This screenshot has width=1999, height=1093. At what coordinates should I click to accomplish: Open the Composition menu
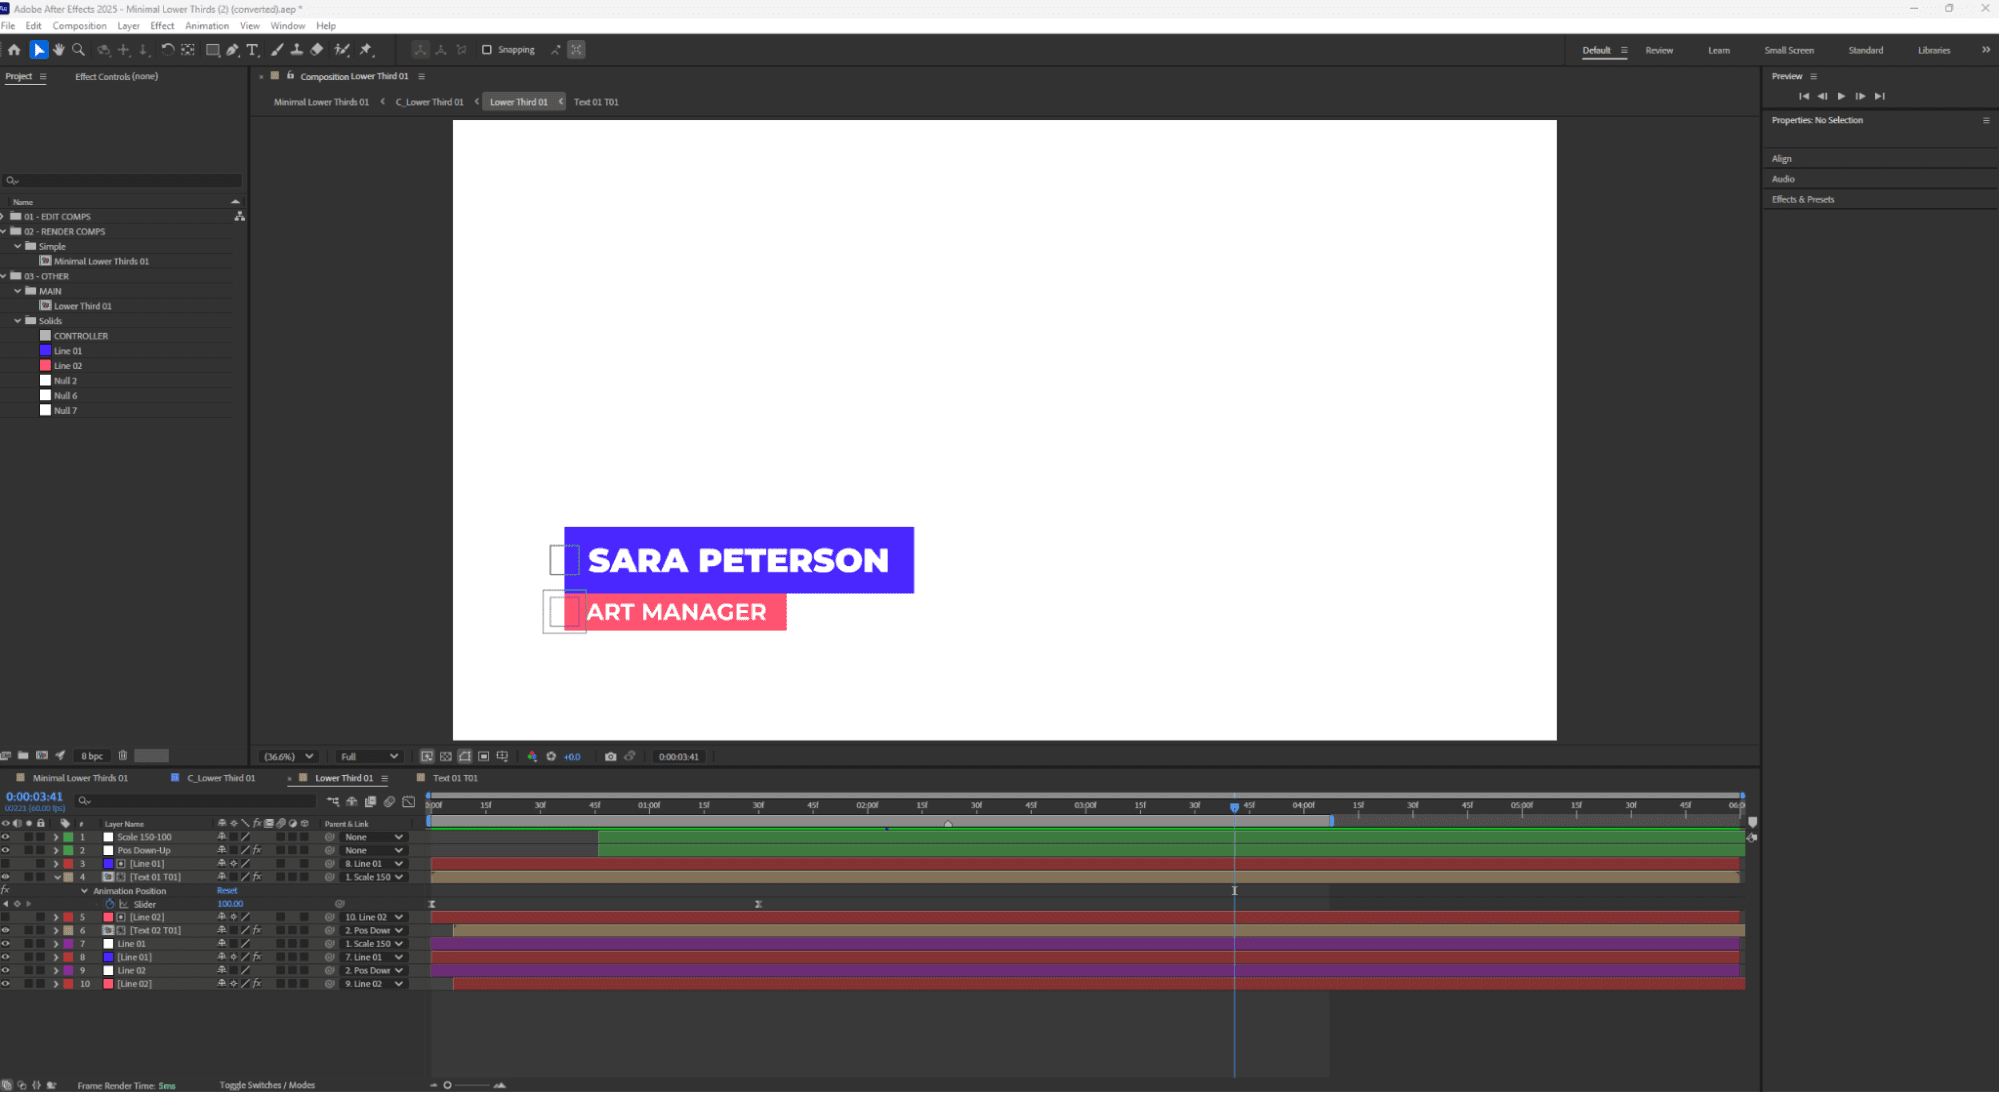point(79,26)
